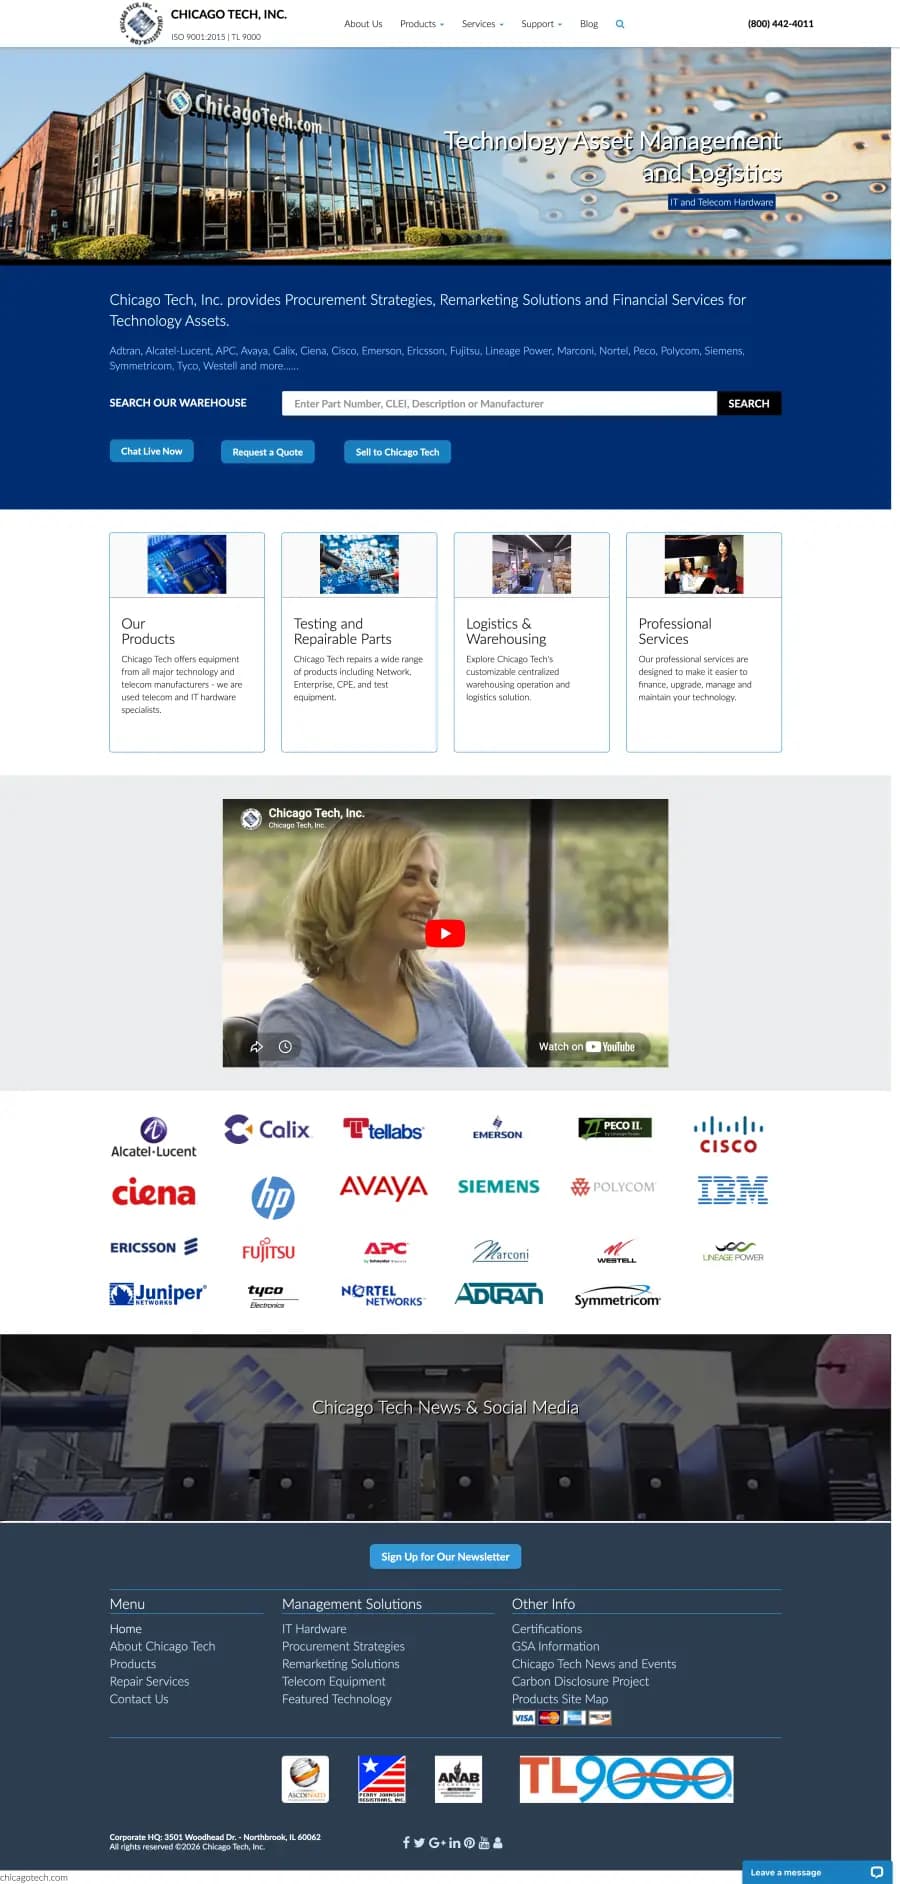Open the Carbon Disclosure Project link
This screenshot has width=900, height=1884.
(x=580, y=1681)
